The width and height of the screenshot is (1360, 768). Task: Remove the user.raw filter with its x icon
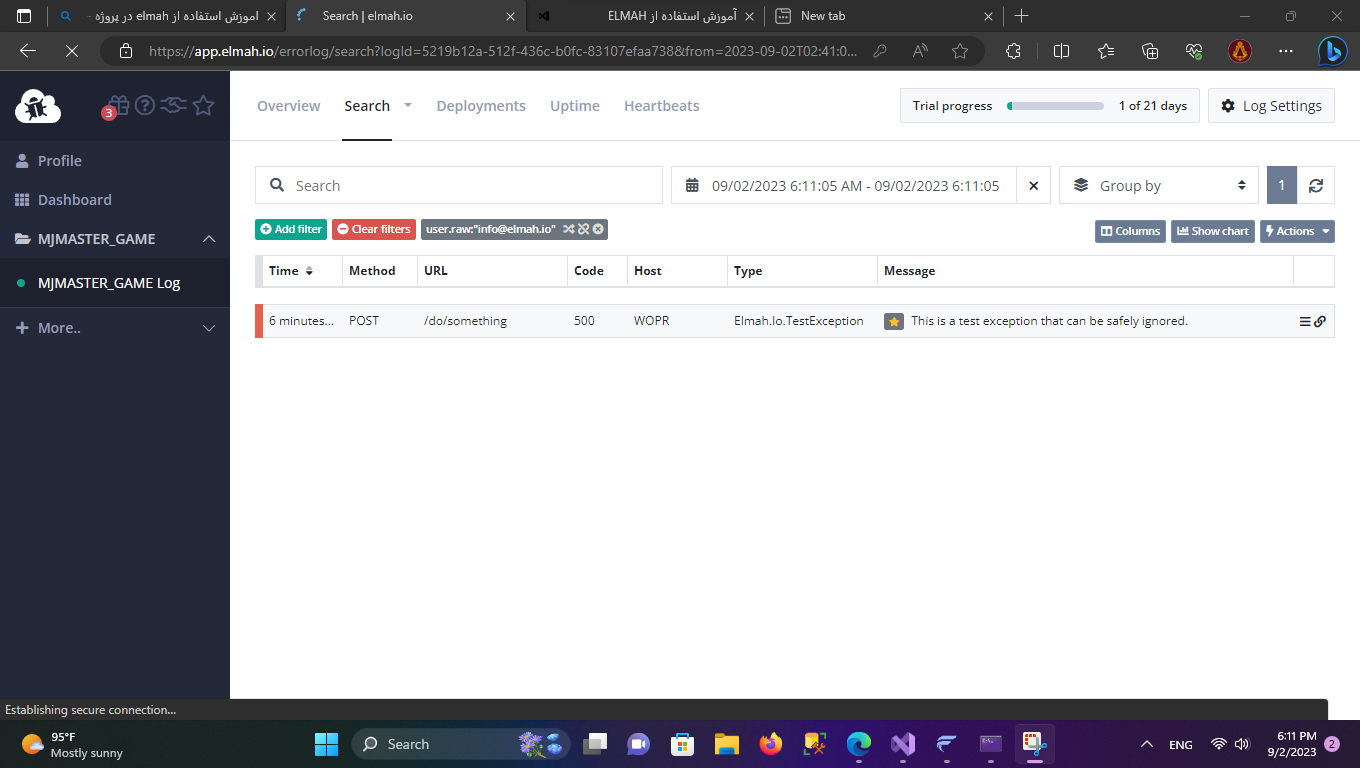click(598, 229)
